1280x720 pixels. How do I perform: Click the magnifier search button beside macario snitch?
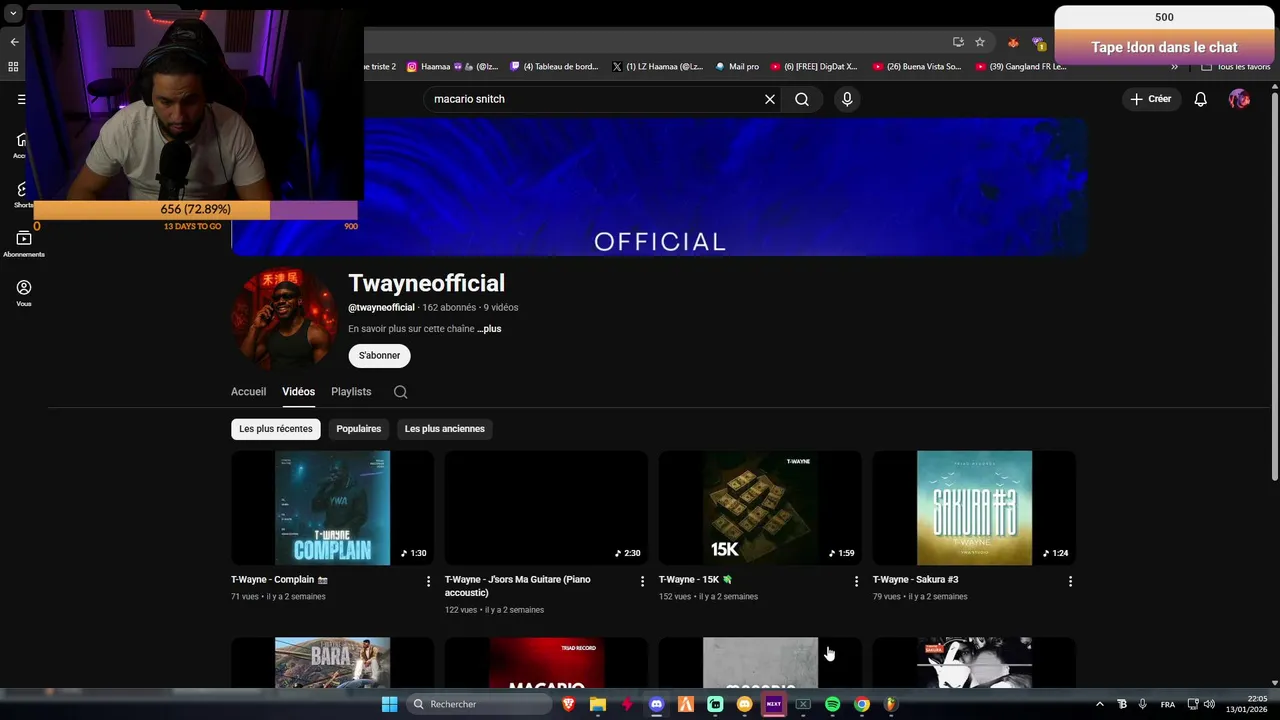pyautogui.click(x=802, y=99)
